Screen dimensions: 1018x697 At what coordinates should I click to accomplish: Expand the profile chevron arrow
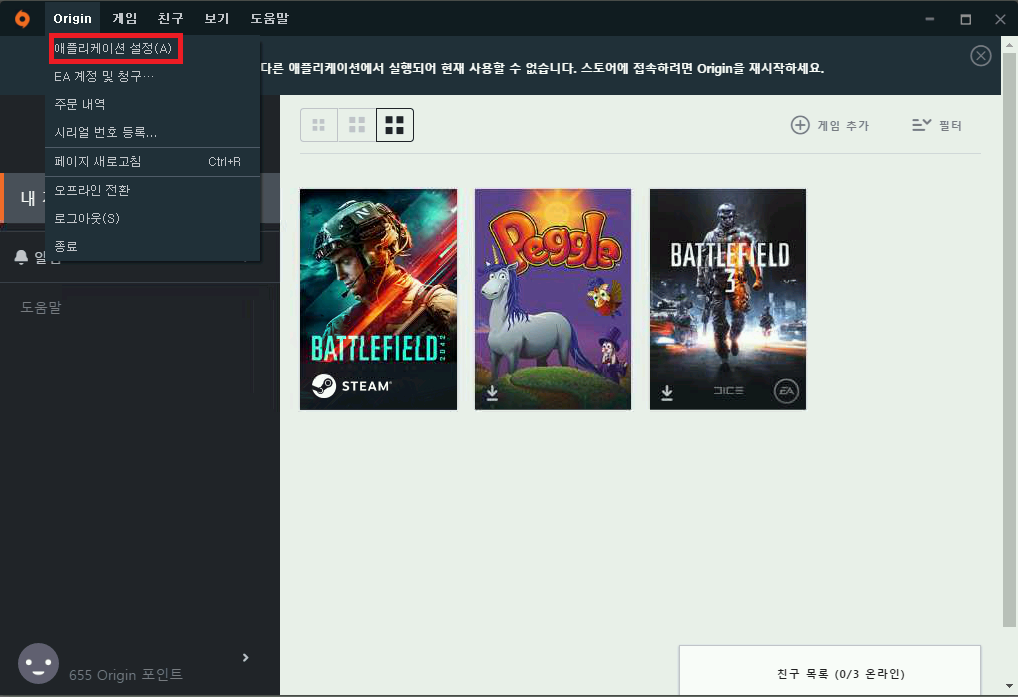pyautogui.click(x=245, y=657)
